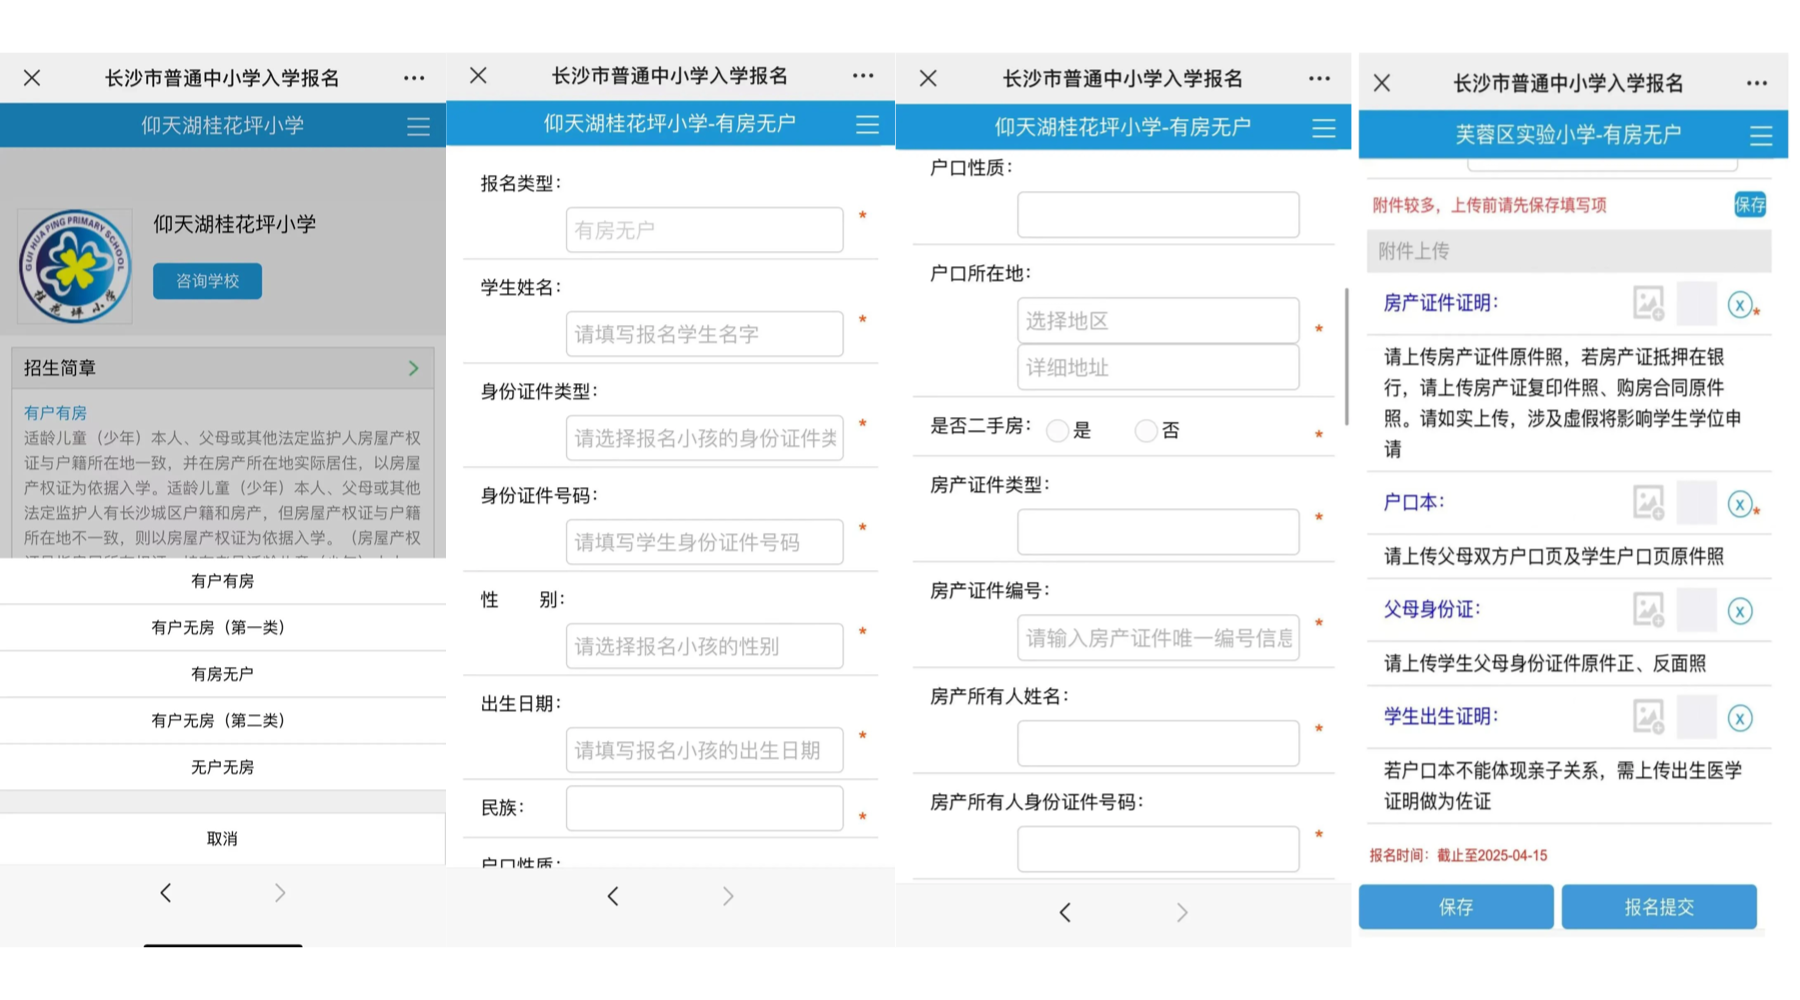
Task: Remove 学生出生证明 attachment with X icon
Action: pos(1740,718)
